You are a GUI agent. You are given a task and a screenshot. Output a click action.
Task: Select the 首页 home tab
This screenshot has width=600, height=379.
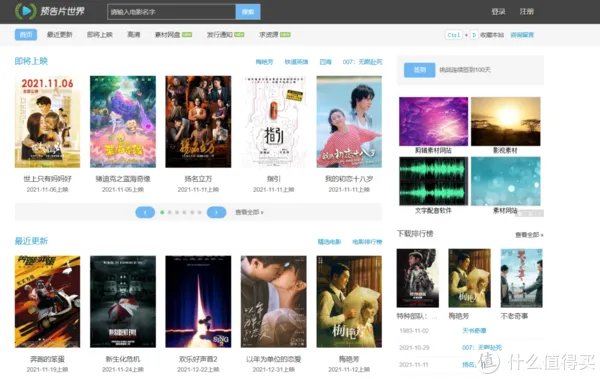click(26, 34)
